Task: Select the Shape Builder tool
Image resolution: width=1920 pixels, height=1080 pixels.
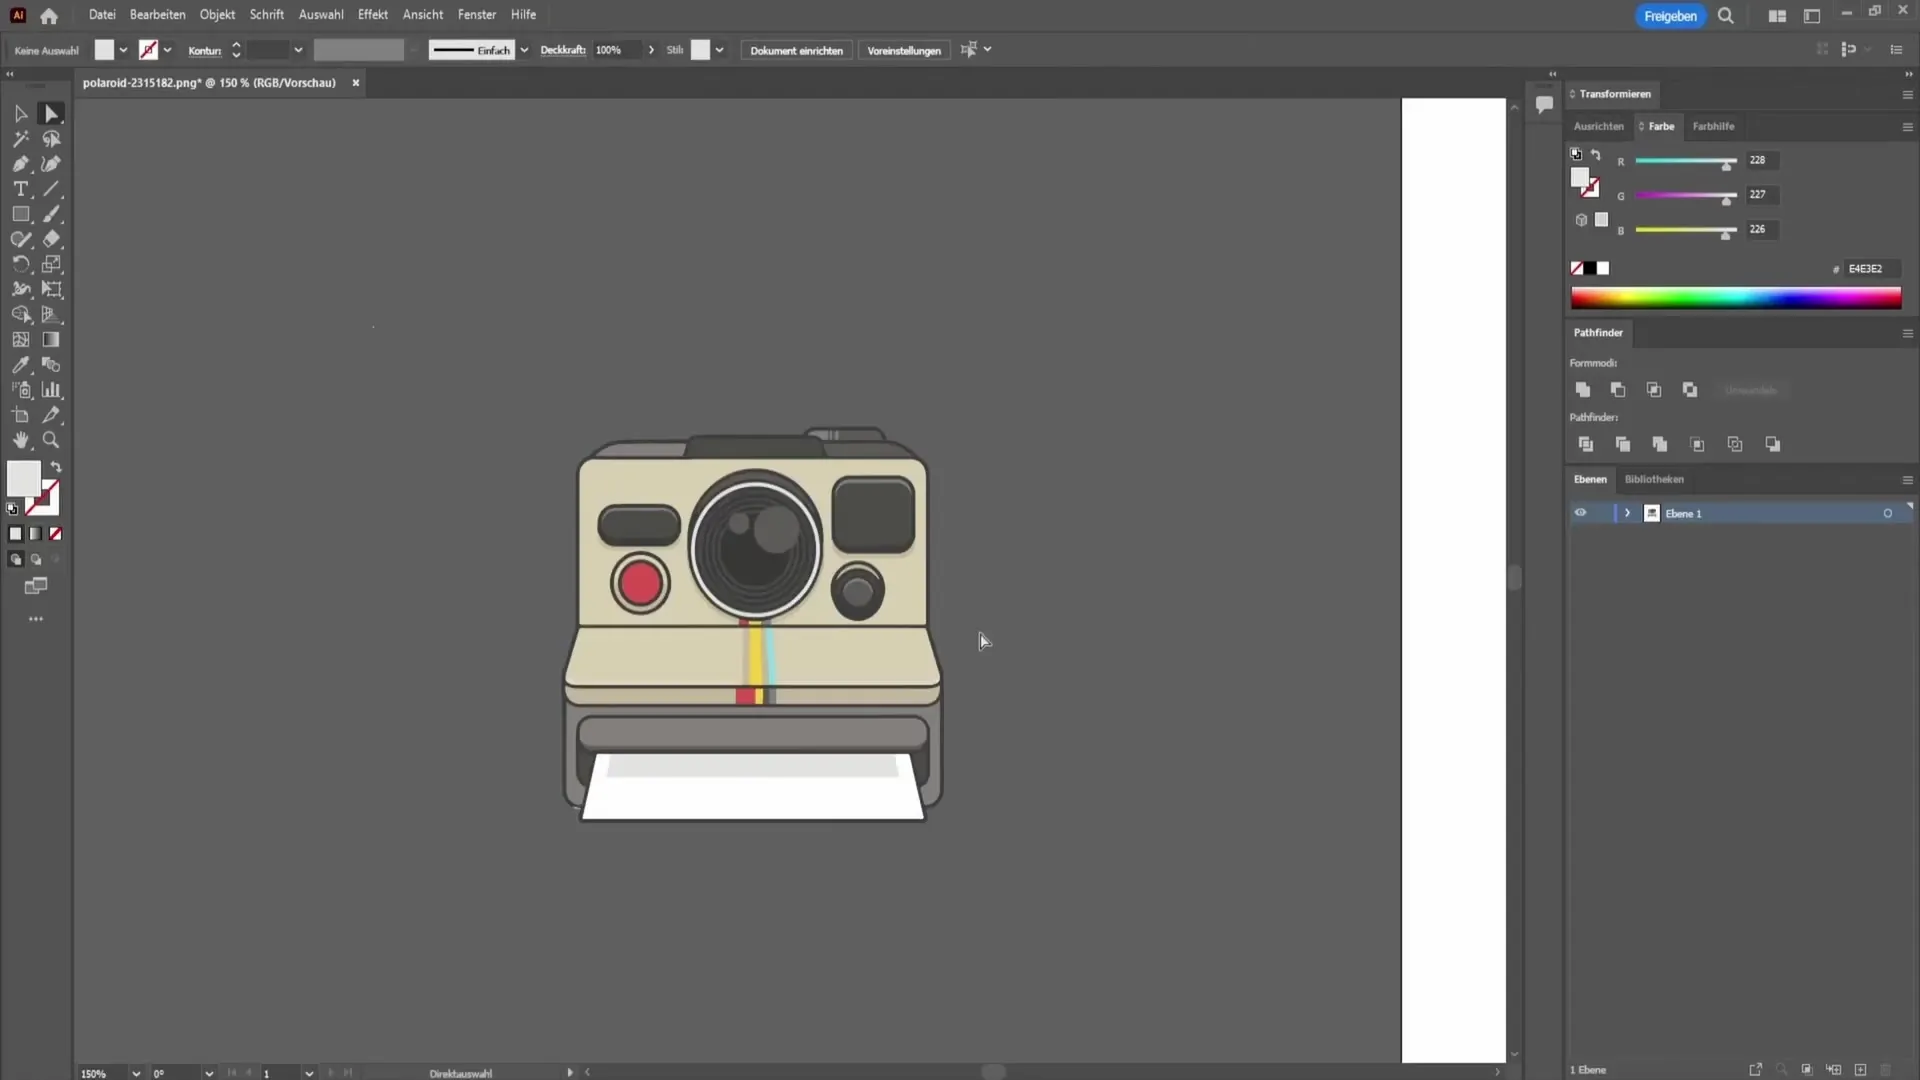Action: [x=21, y=314]
